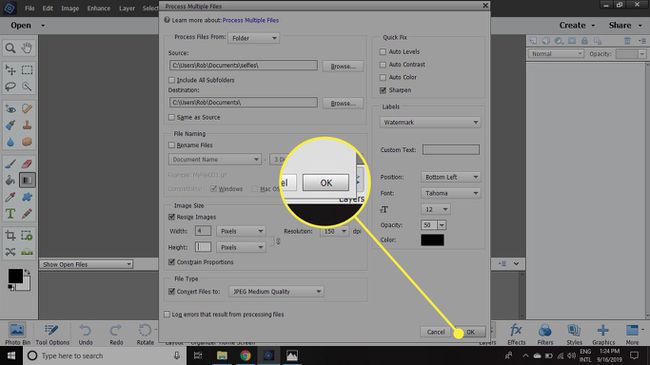Select the Sponge tool
Screen dimensions: 650x365
(x=27, y=142)
